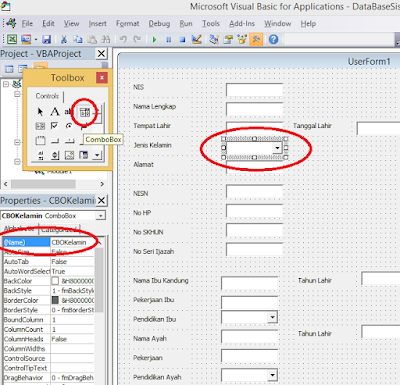This screenshot has width=400, height=385.
Task: Open Project Explorer via toolbar icon
Action: (x=214, y=39)
